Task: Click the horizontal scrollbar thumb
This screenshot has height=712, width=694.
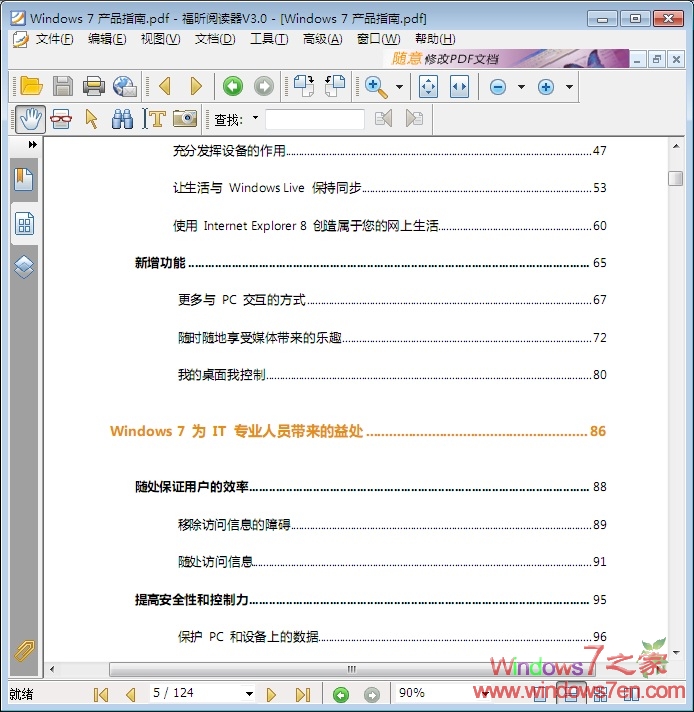Action: click(351, 669)
